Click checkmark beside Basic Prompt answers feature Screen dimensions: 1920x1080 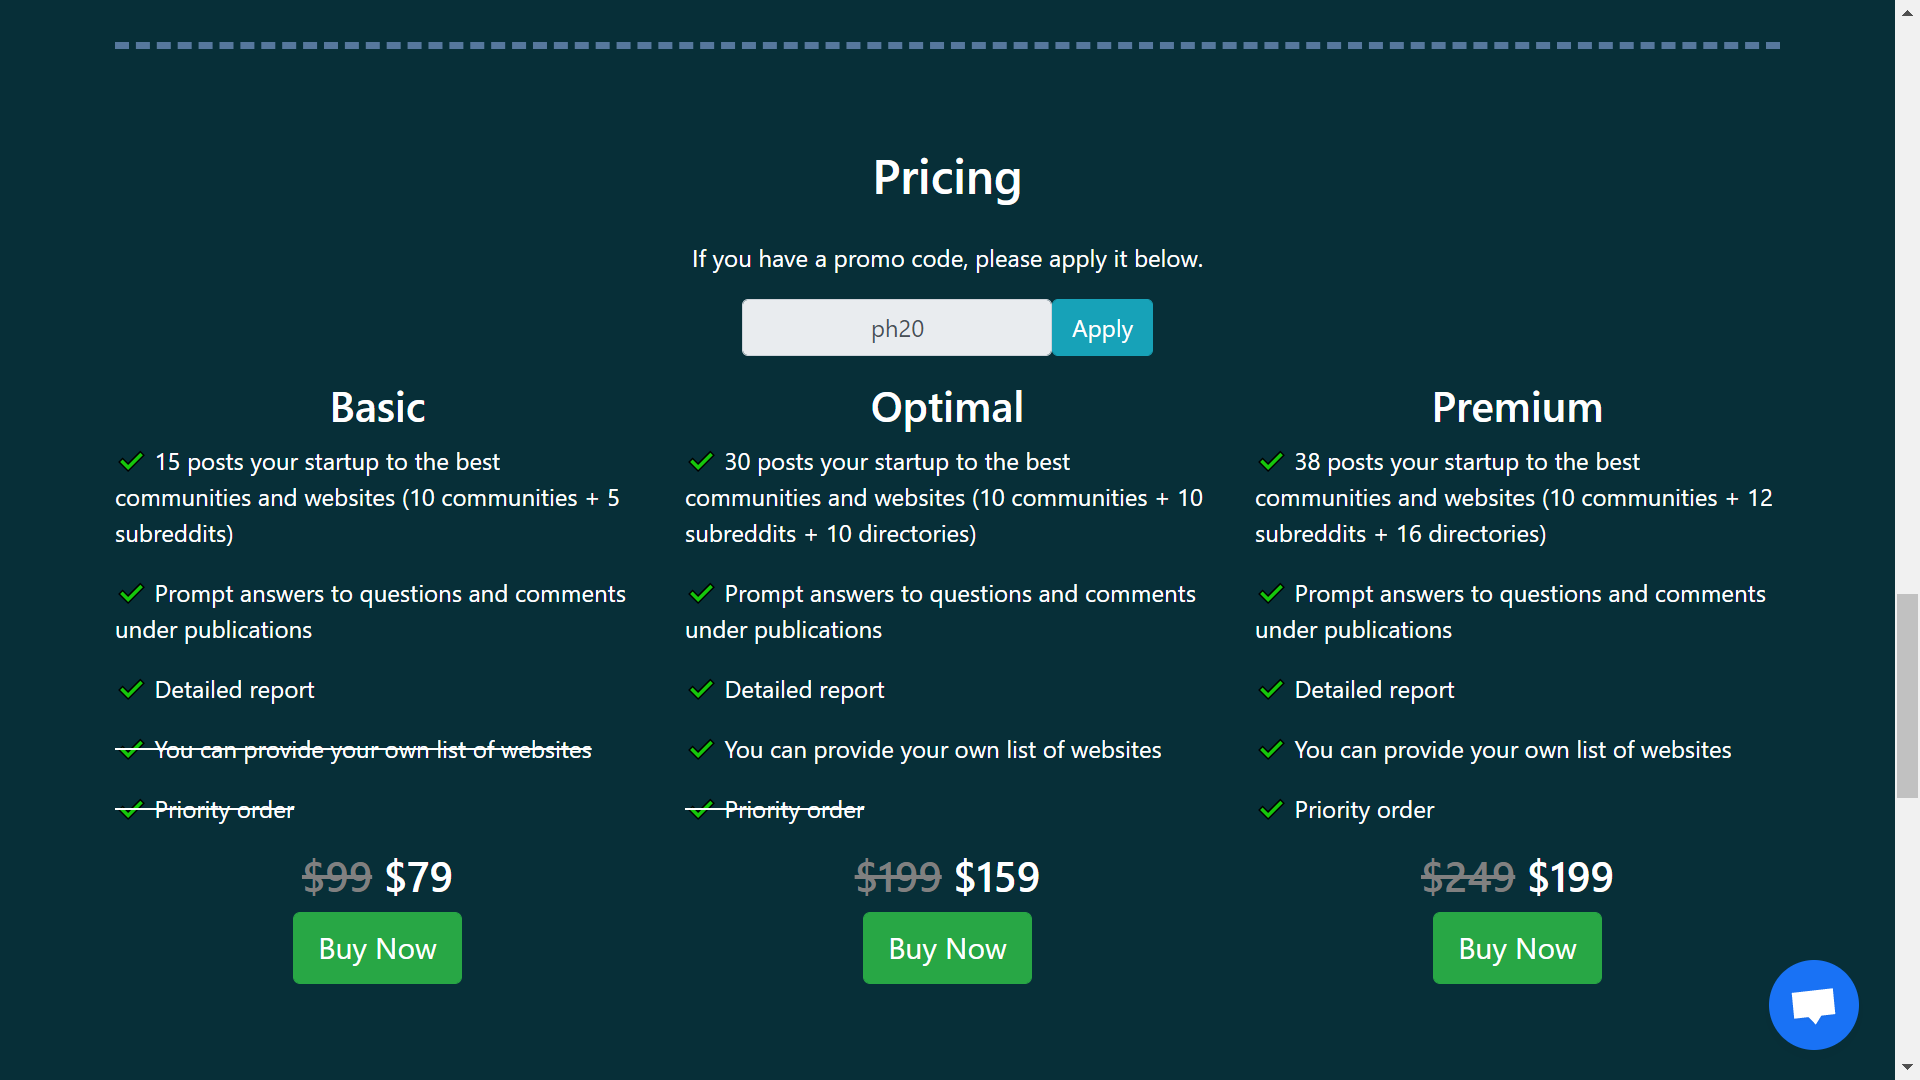click(131, 594)
